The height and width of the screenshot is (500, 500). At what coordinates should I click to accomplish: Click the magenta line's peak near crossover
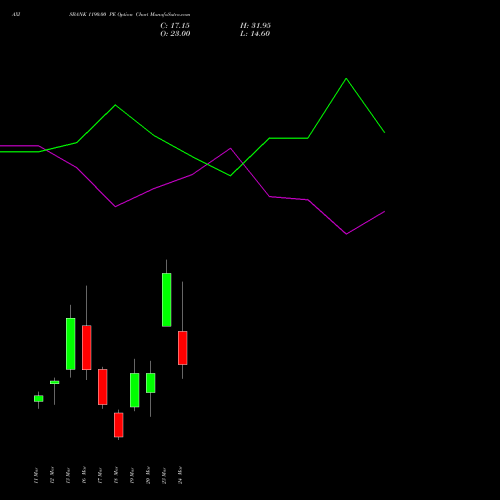click(x=231, y=149)
